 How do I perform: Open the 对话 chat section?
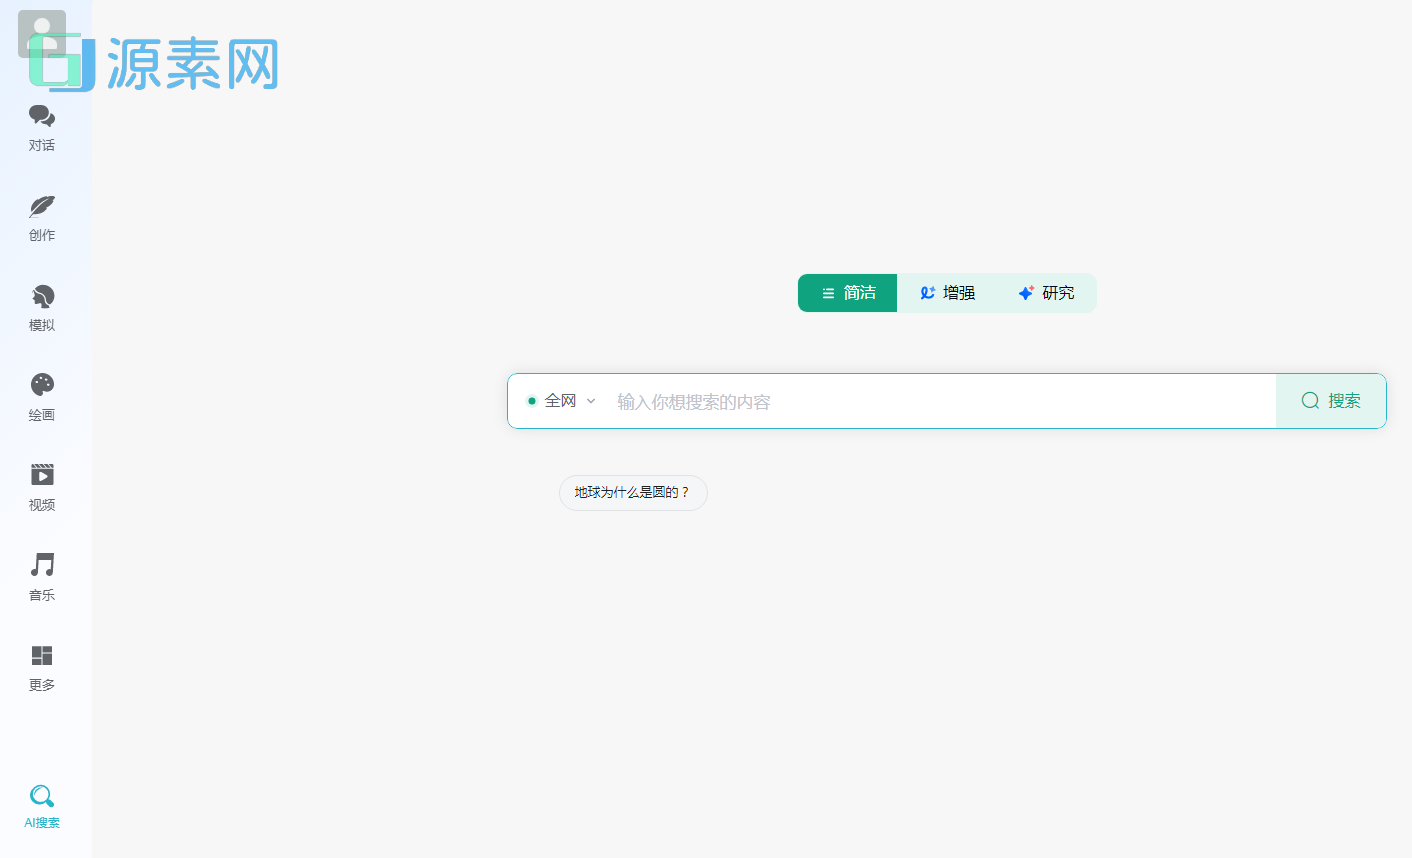coord(41,128)
